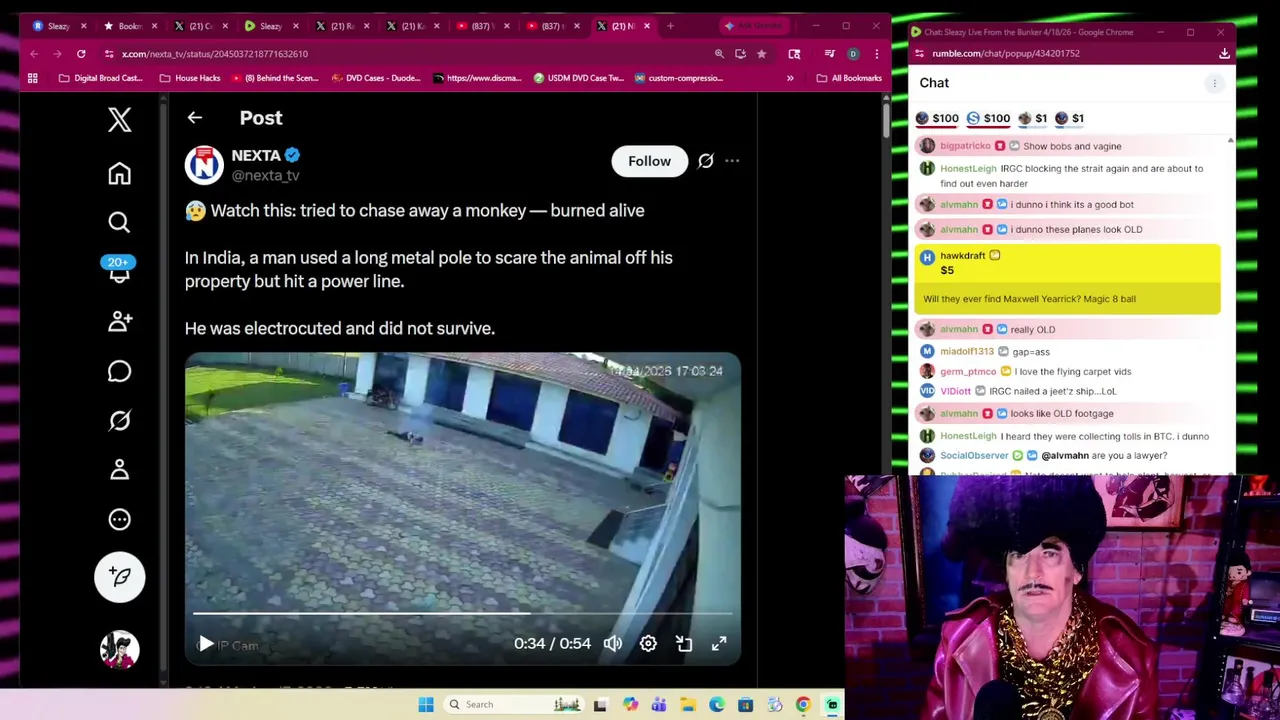This screenshot has width=1280, height=720.
Task: Follow the NEXTA account
Action: [x=649, y=161]
